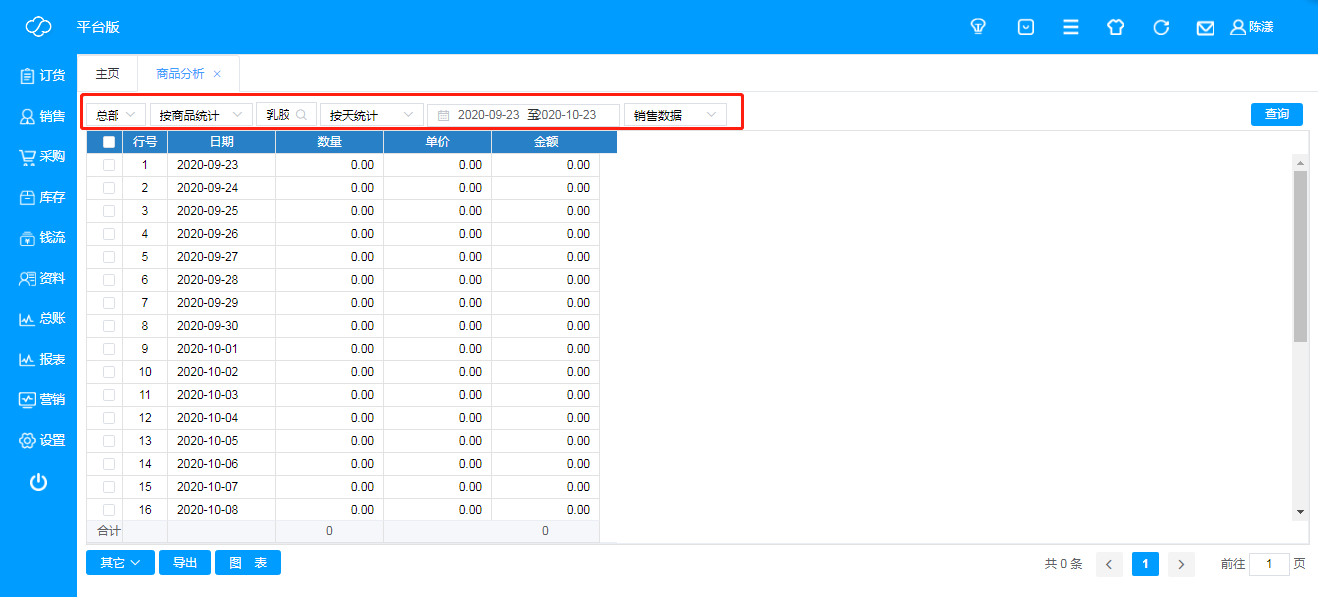This screenshot has height=597, width=1318.
Task: Check the row 1 checkbox for 2020-09-23
Action: (x=109, y=165)
